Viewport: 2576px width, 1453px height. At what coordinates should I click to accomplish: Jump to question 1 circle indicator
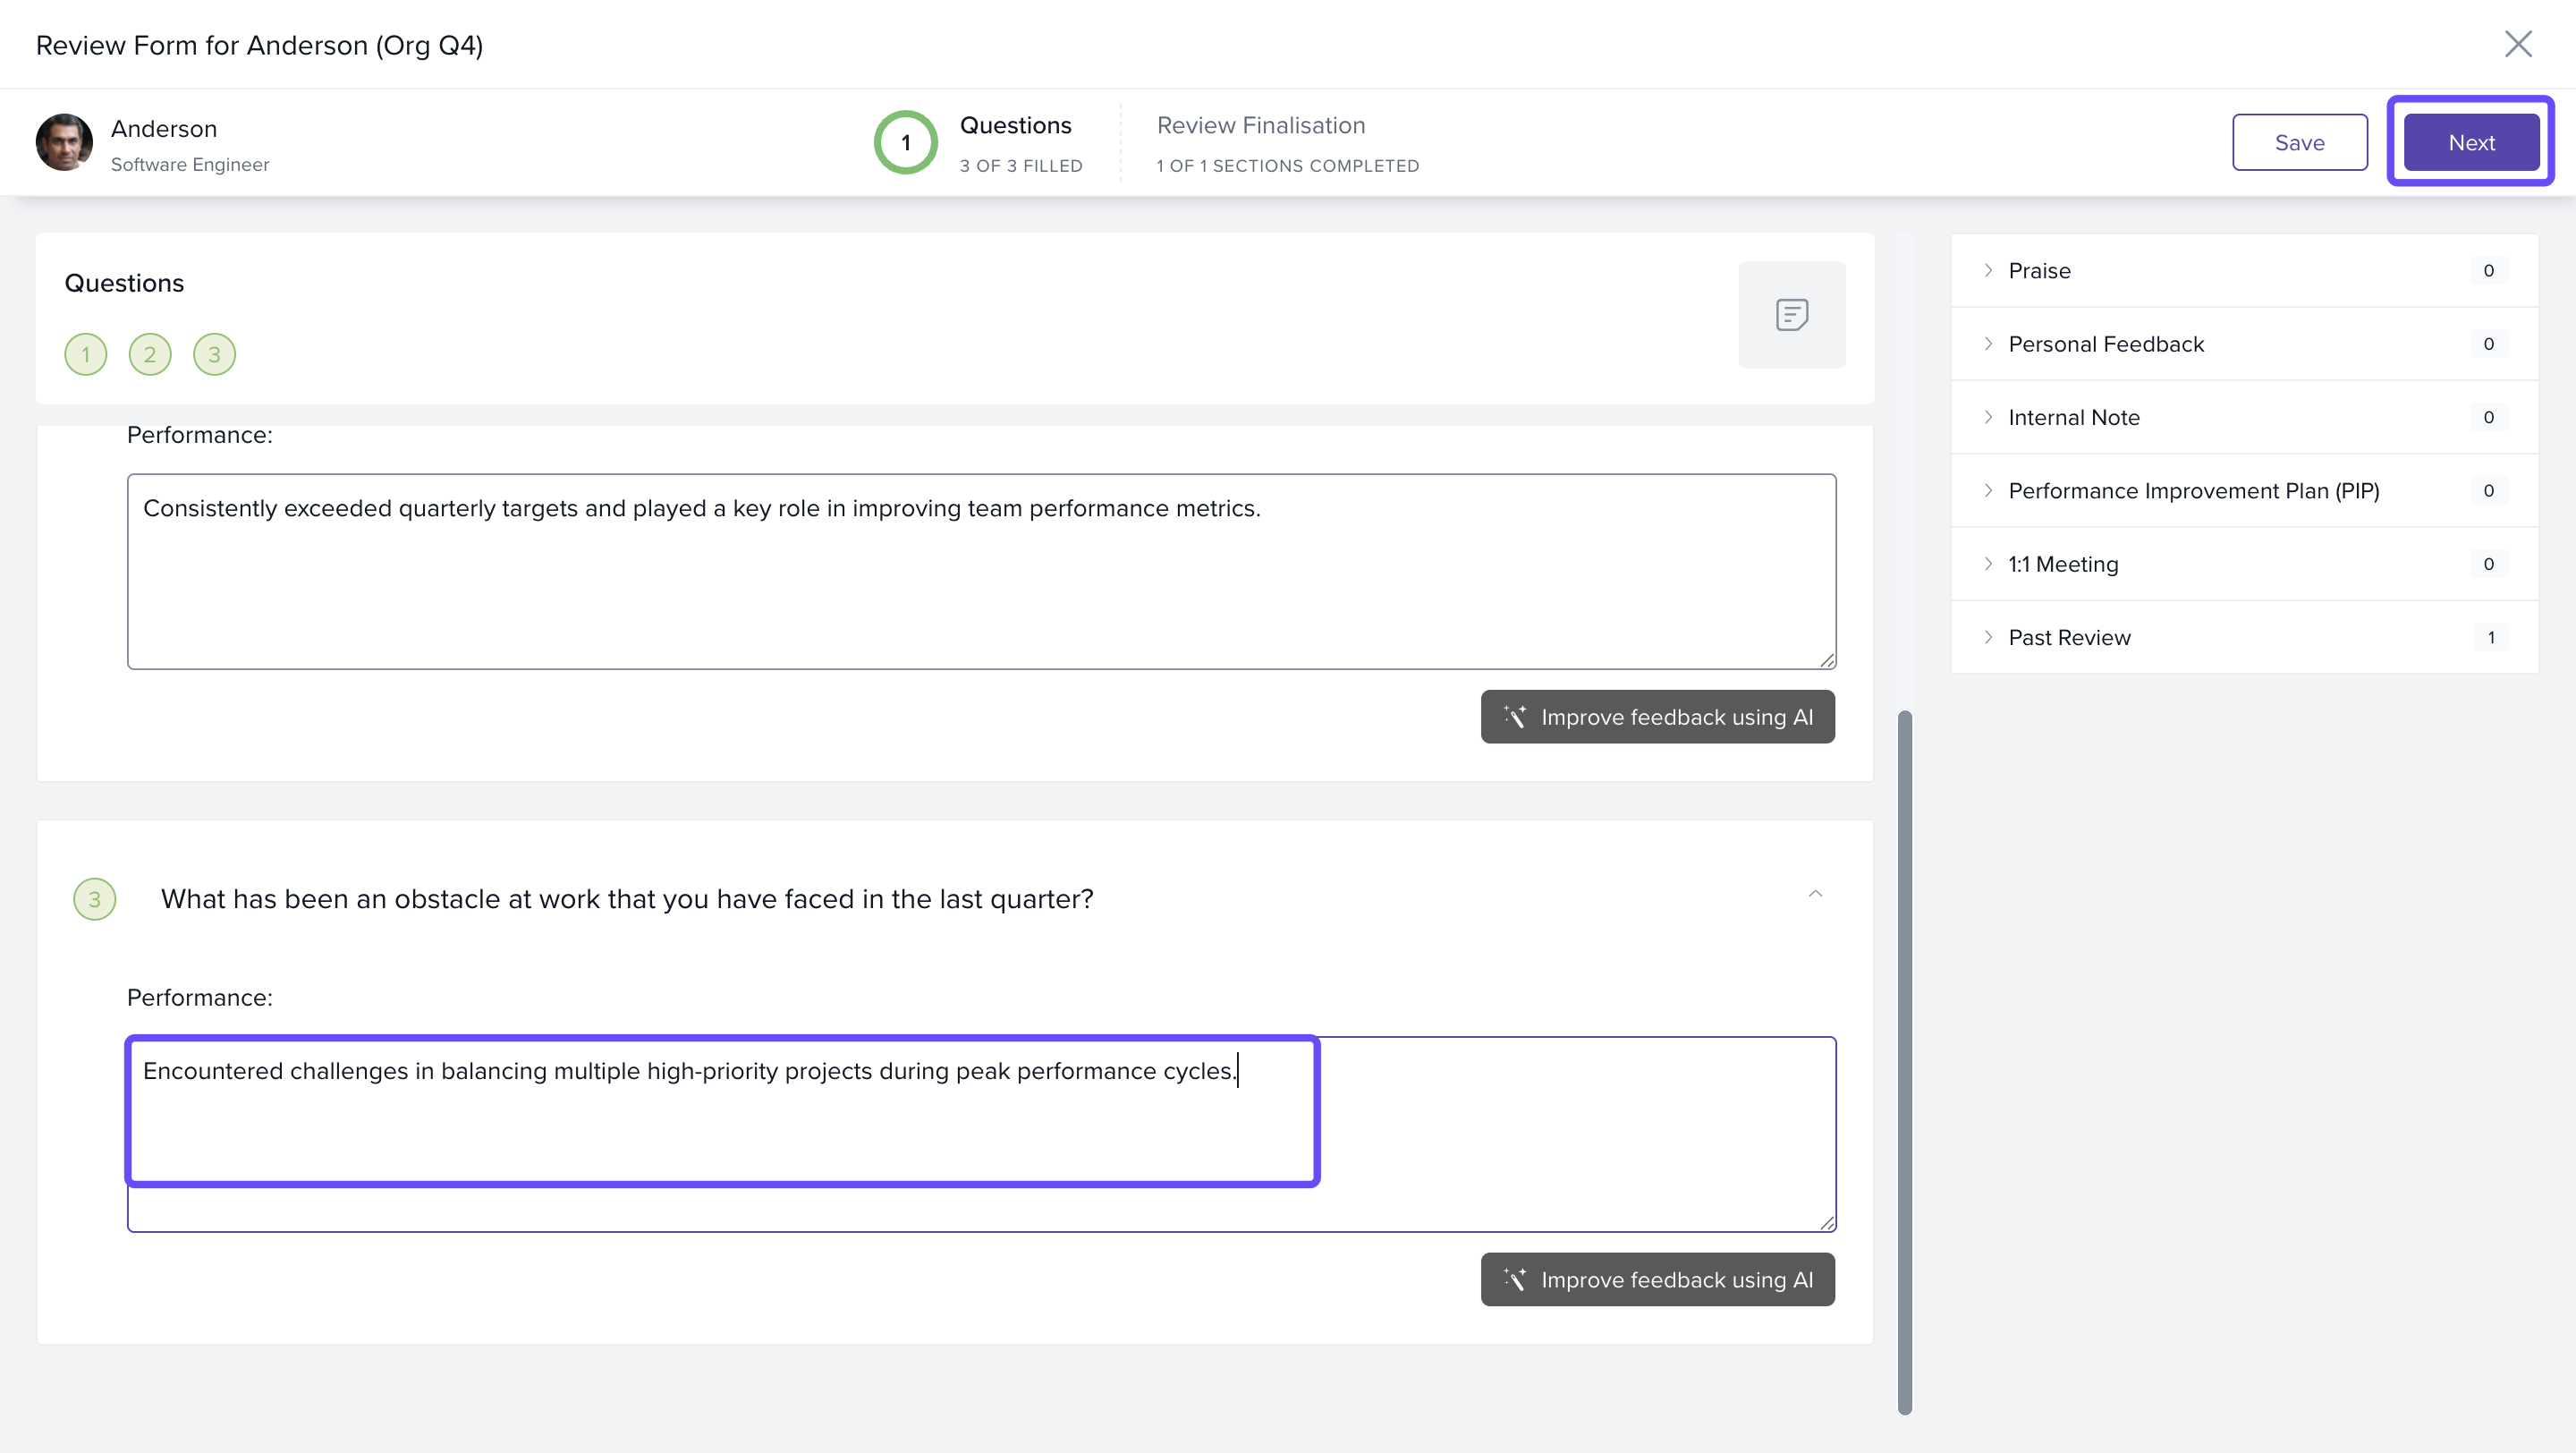coord(86,354)
